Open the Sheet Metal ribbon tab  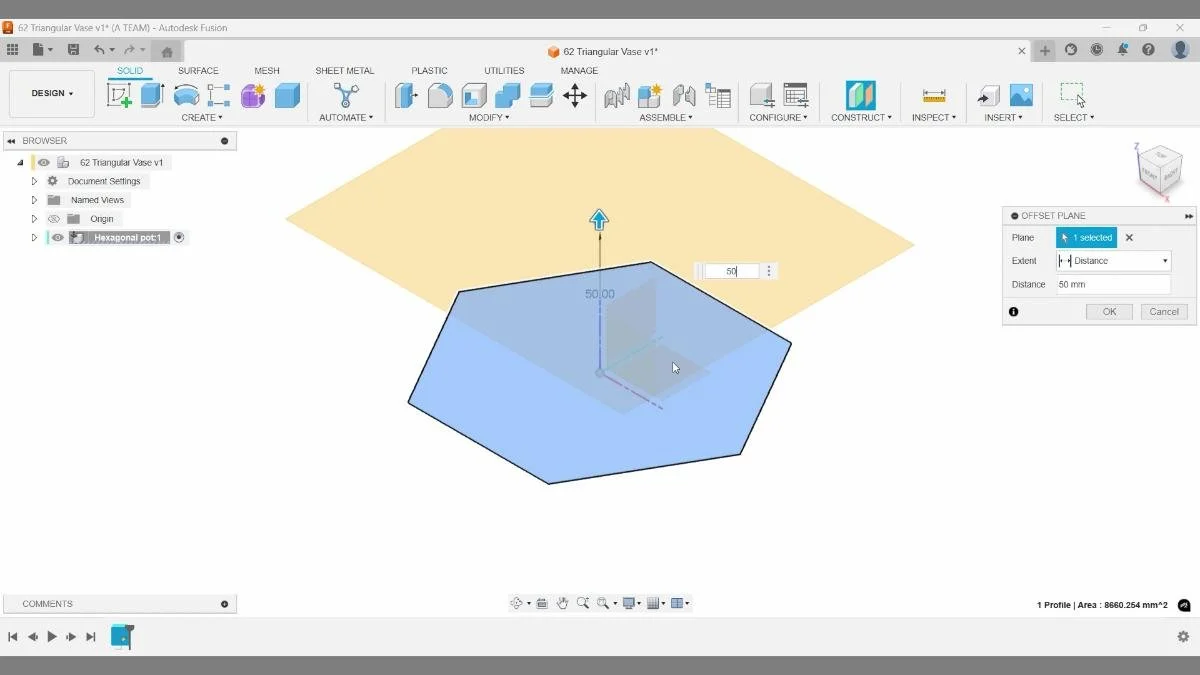coord(344,70)
